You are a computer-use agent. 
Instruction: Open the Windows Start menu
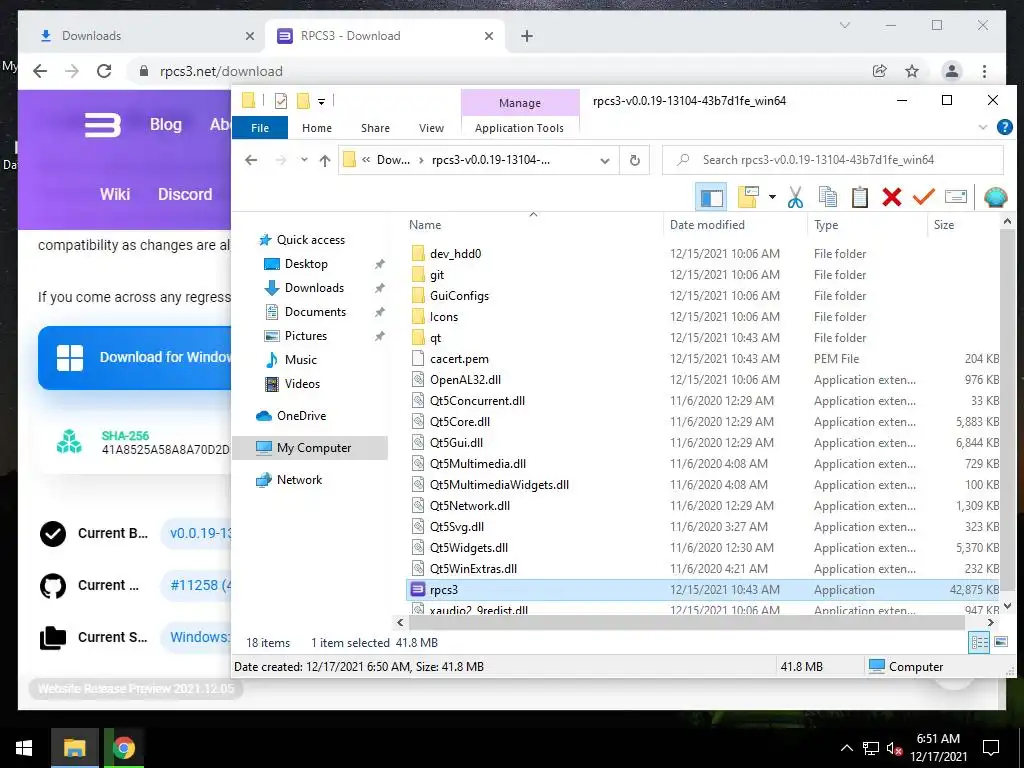point(24,748)
